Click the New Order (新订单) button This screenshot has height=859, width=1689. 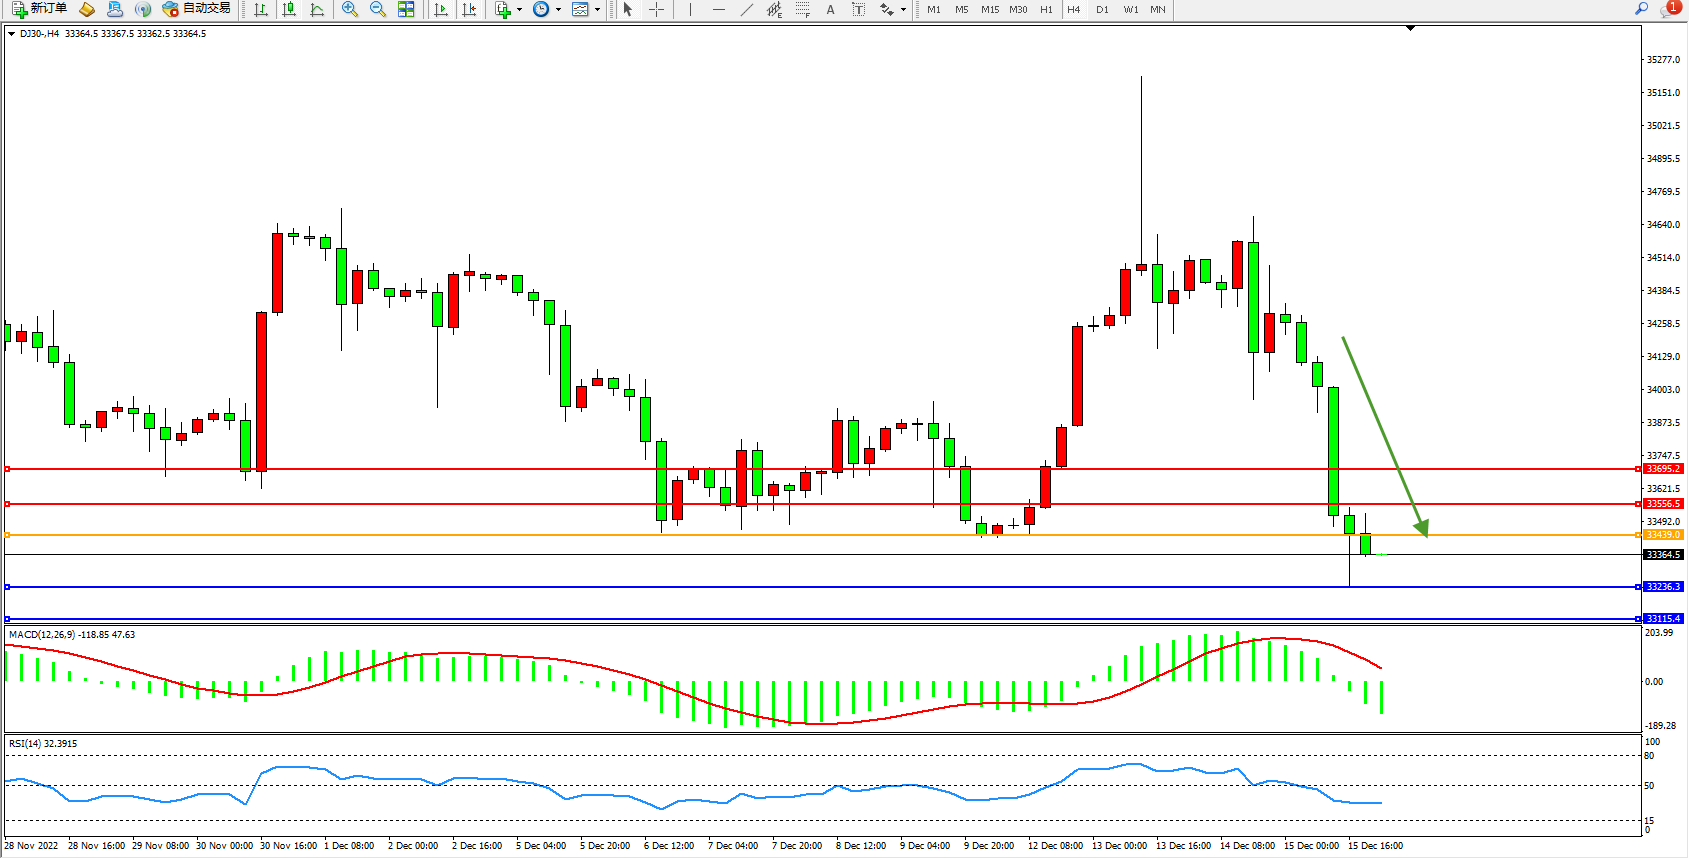point(40,9)
